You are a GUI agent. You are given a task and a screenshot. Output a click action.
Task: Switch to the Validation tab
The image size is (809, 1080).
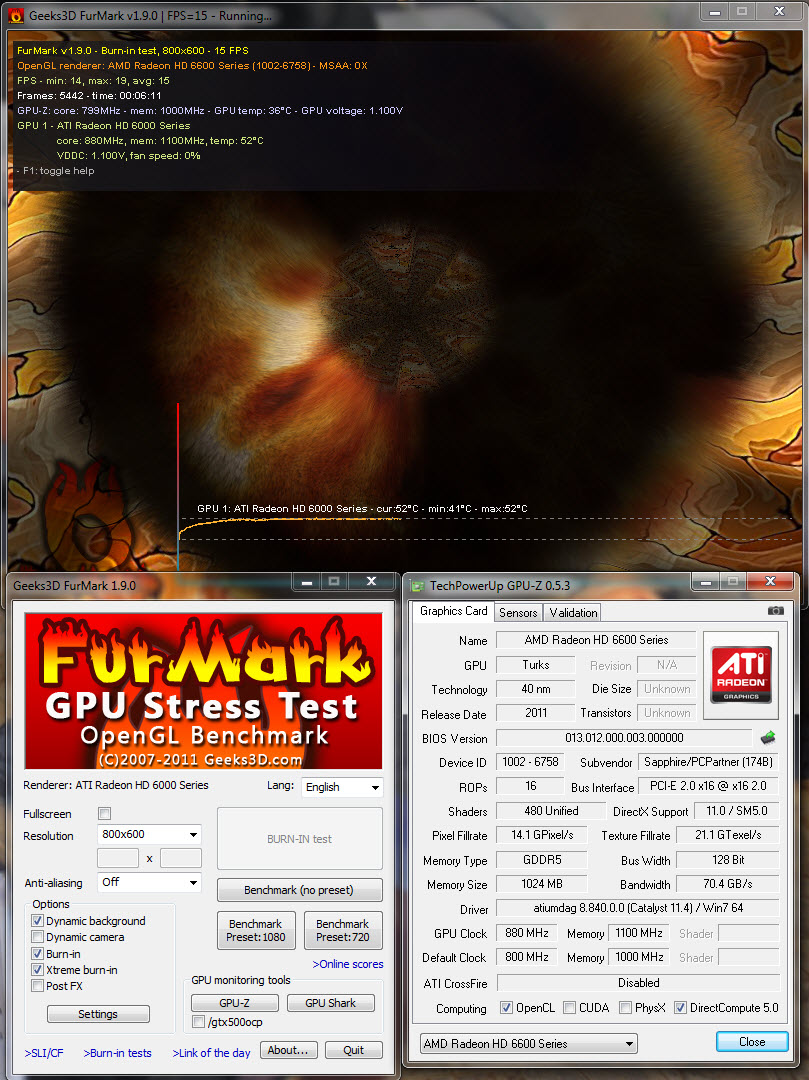click(x=573, y=612)
